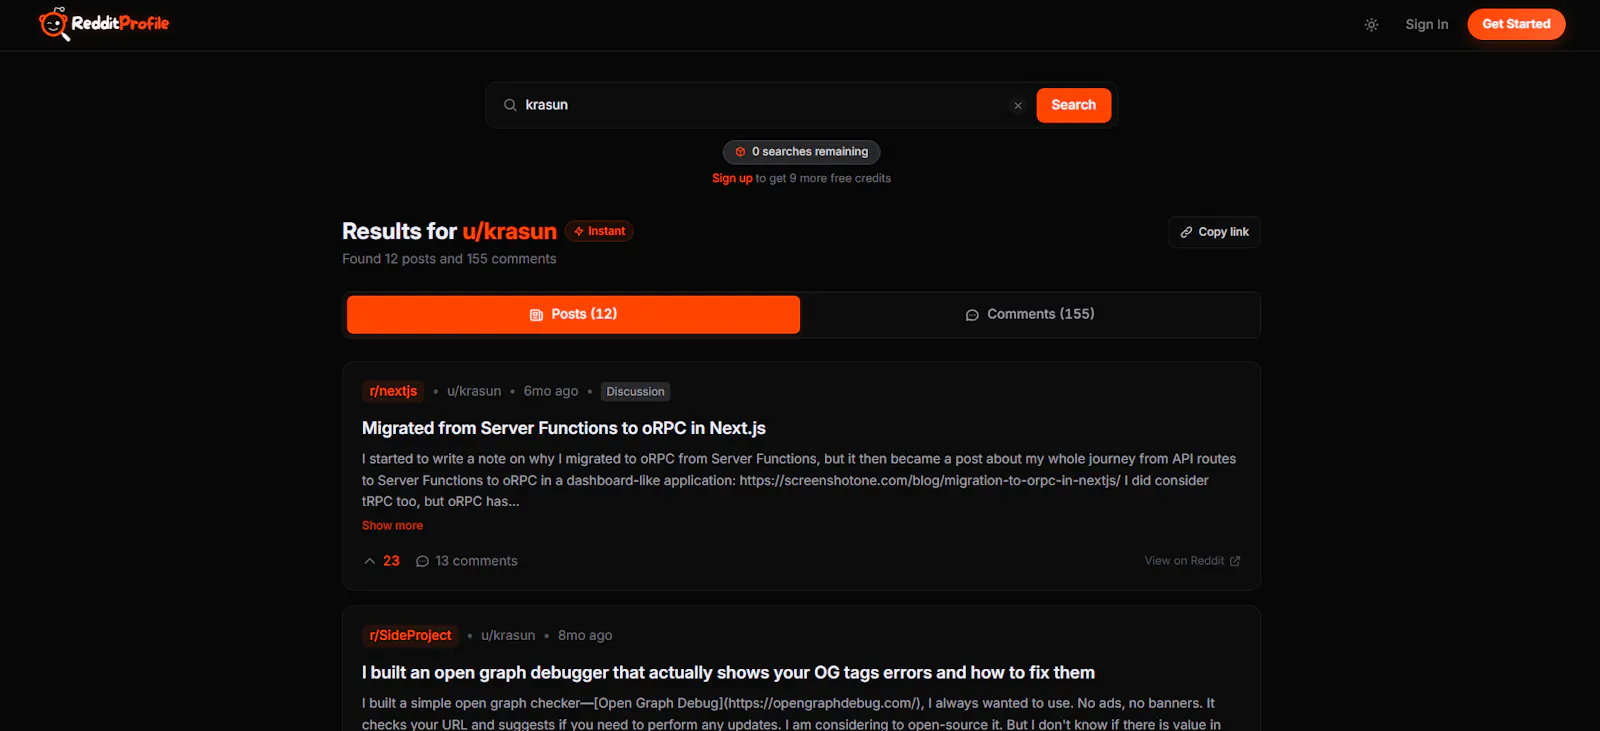Switch to the Posts (12) tab
Image resolution: width=1600 pixels, height=731 pixels.
click(x=573, y=314)
